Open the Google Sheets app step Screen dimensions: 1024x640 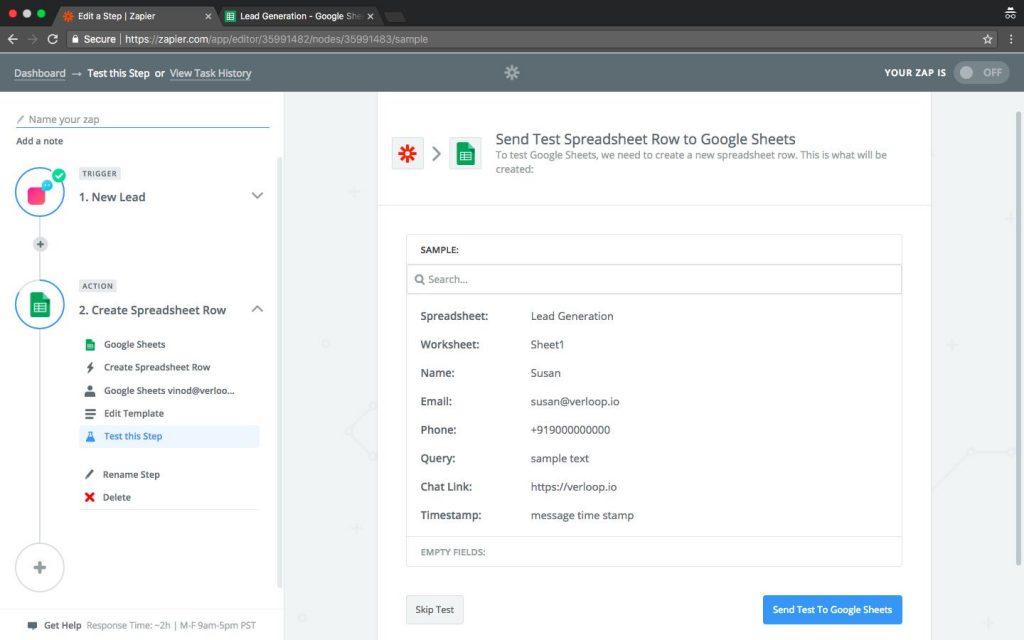pyautogui.click(x=135, y=344)
